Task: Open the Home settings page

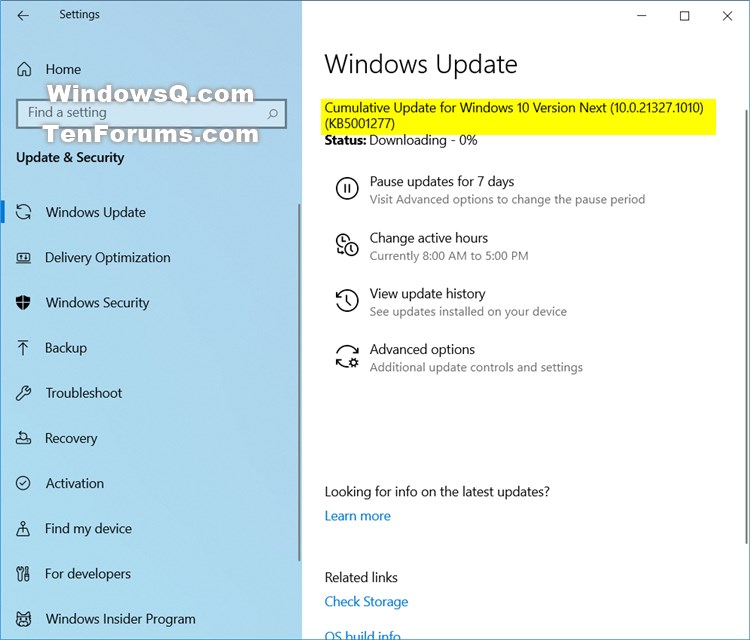Action: pos(63,69)
